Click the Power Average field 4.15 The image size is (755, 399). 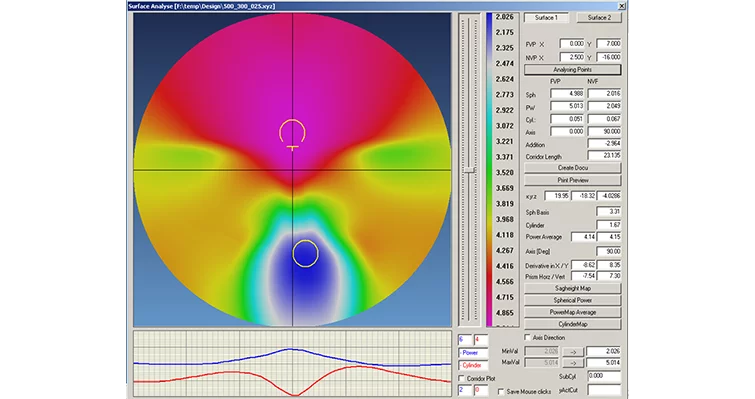pos(609,237)
